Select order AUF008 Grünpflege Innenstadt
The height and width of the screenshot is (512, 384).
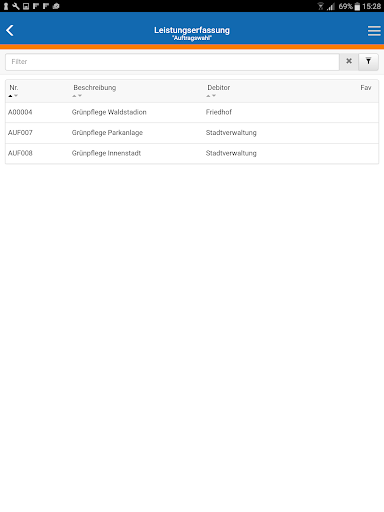tap(192, 153)
